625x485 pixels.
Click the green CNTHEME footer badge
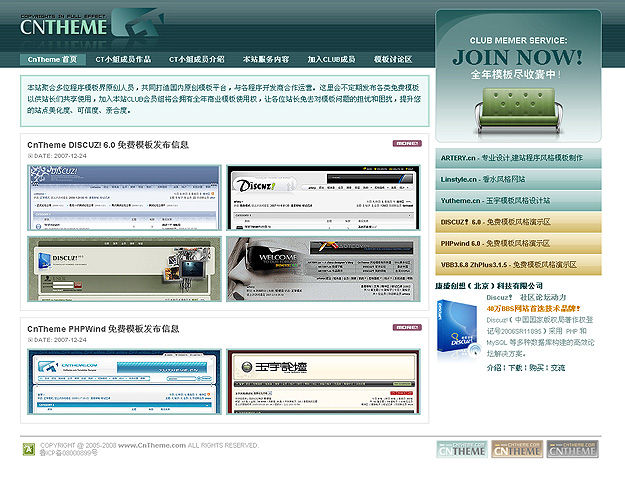click(x=462, y=450)
